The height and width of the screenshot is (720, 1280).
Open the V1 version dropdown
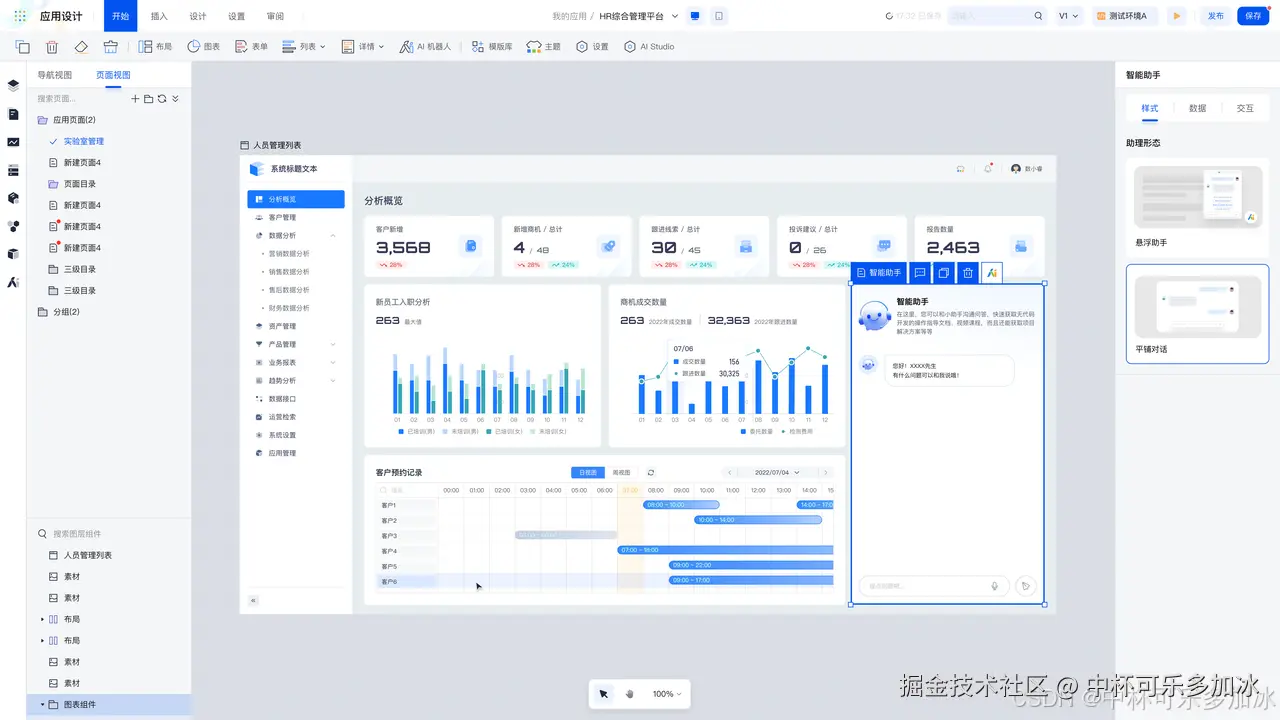1068,16
